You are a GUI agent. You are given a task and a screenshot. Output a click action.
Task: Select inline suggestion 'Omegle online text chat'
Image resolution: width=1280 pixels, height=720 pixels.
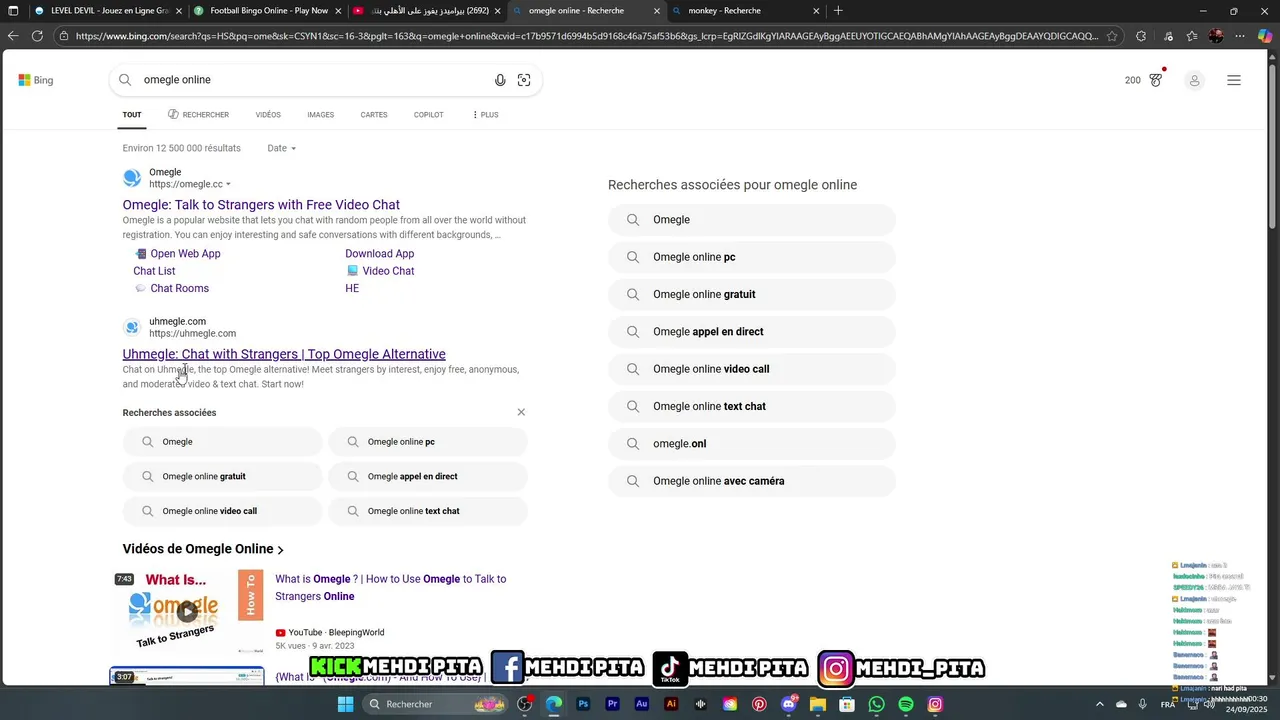428,511
